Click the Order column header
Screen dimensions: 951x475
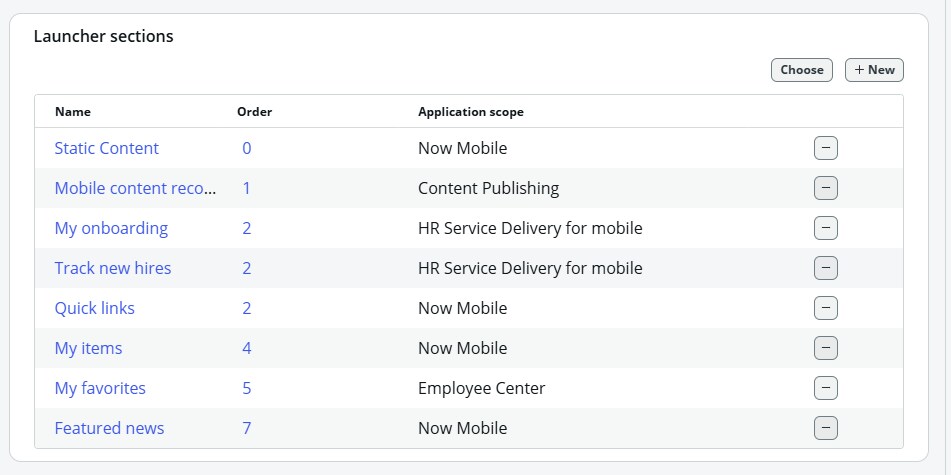point(254,112)
